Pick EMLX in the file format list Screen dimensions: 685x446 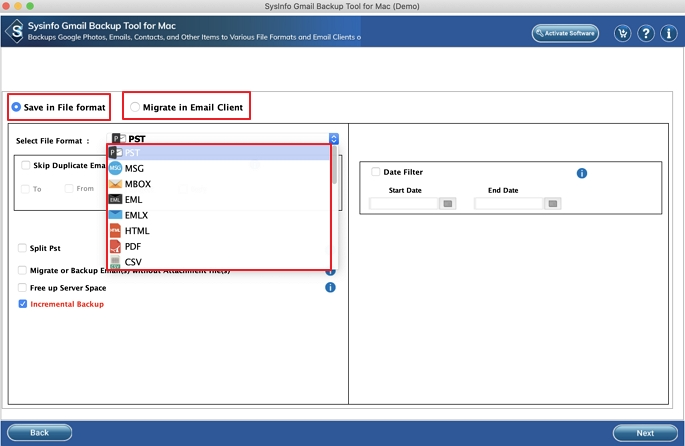(137, 215)
